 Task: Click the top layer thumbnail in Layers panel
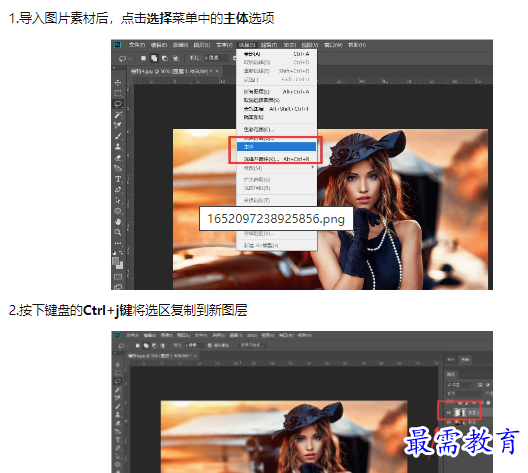(x=460, y=412)
